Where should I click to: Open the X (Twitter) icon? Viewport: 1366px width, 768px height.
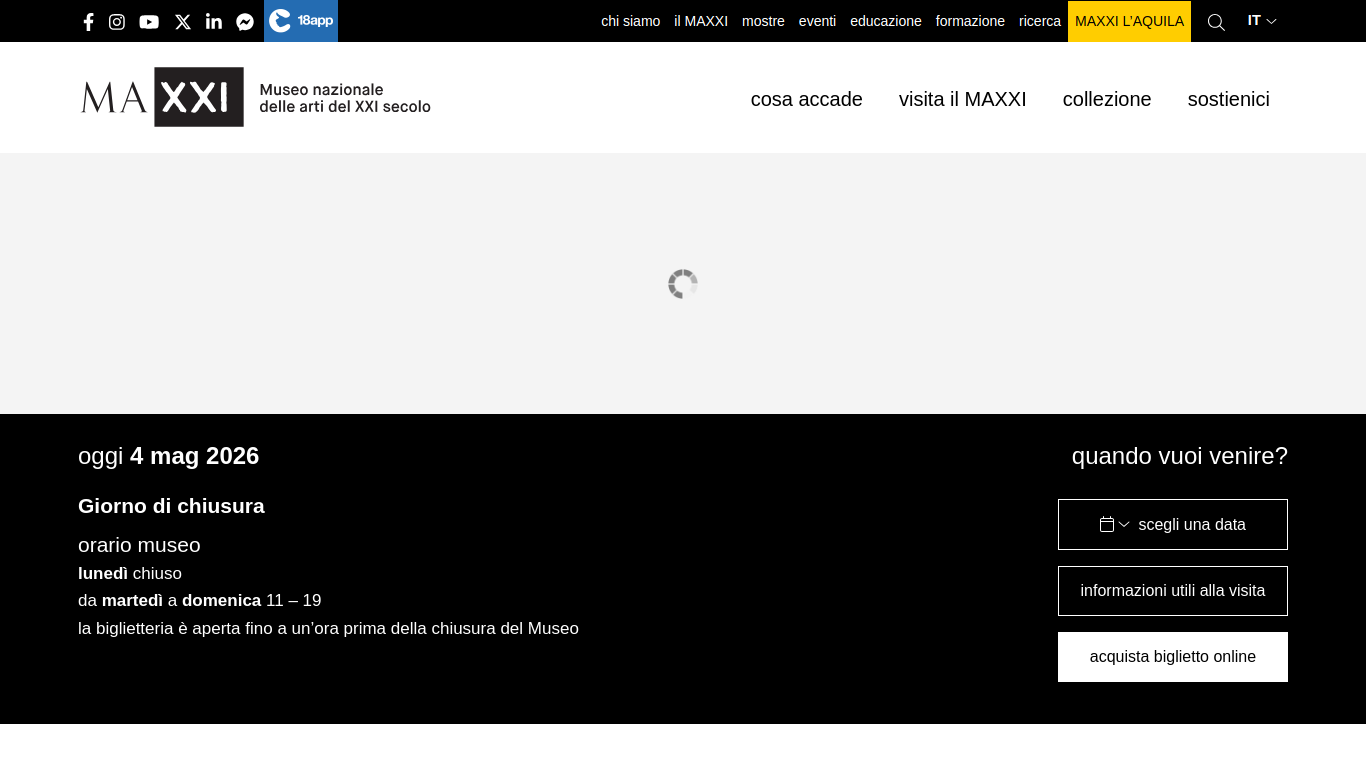tap(183, 22)
